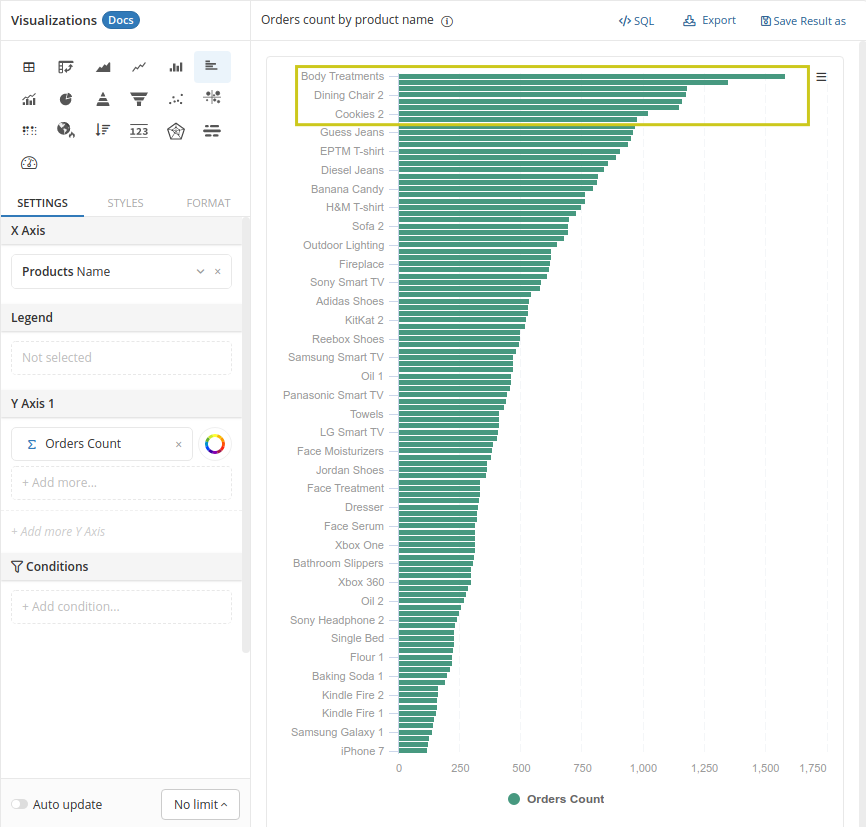Pick the dot matrix heatmap icon
Screen dimensions: 866x827
[x=29, y=130]
